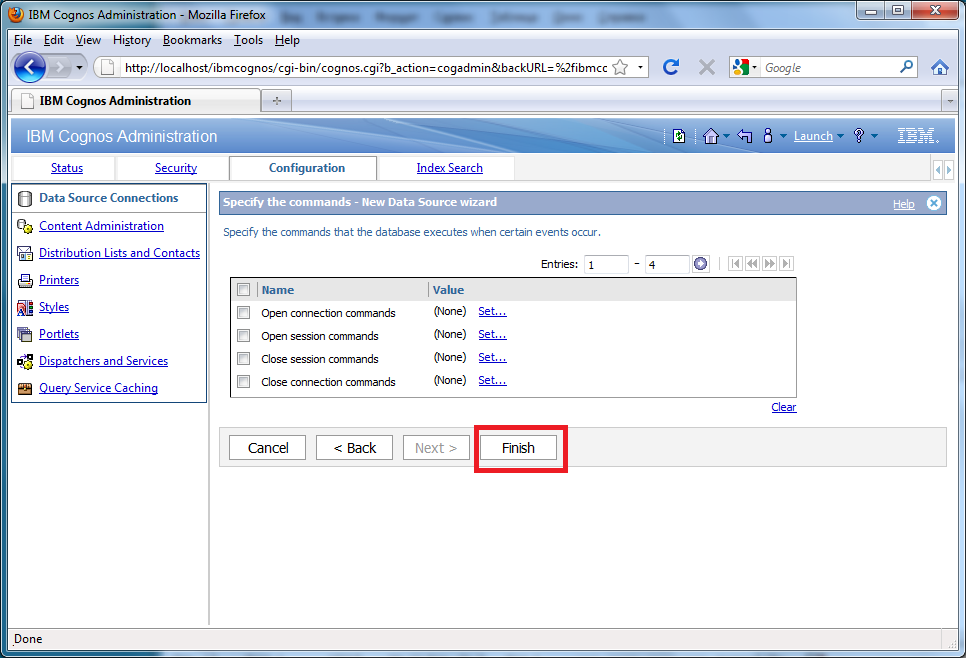Image resolution: width=966 pixels, height=658 pixels.
Task: Click the Firefox forward arrow button
Action: [x=59, y=67]
